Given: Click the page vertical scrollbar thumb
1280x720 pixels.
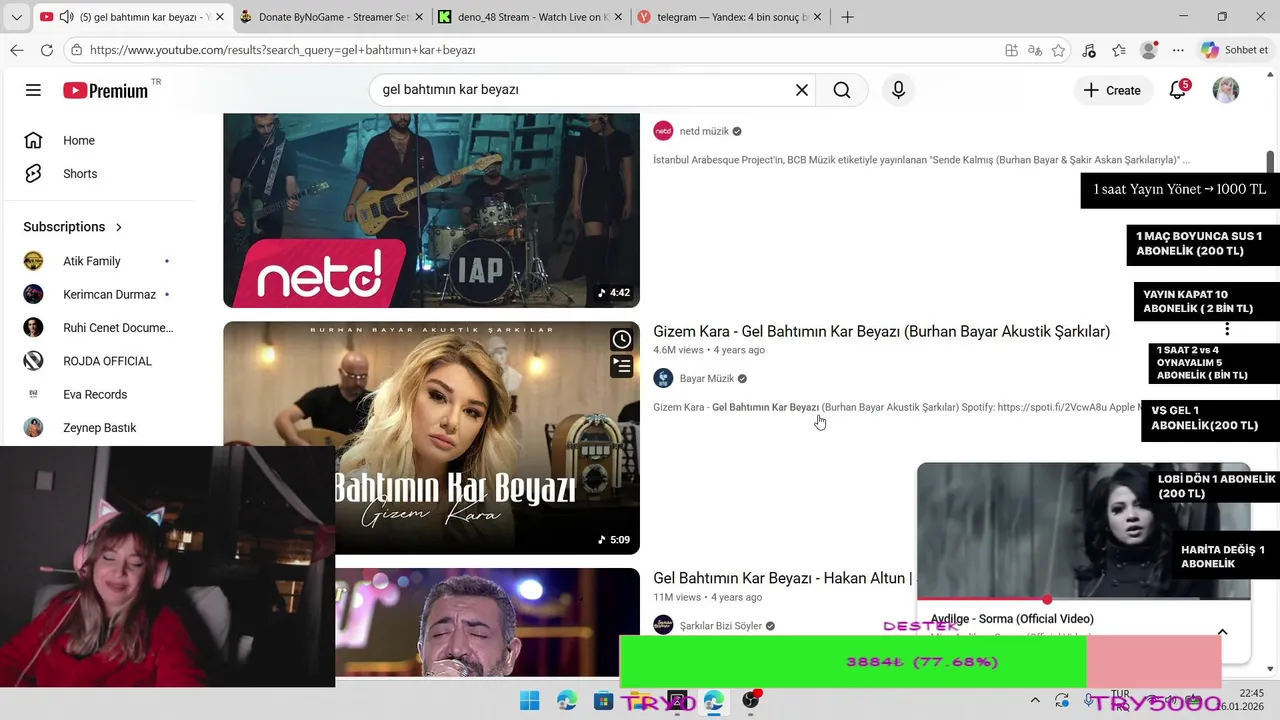Looking at the screenshot, I should click(x=1271, y=160).
